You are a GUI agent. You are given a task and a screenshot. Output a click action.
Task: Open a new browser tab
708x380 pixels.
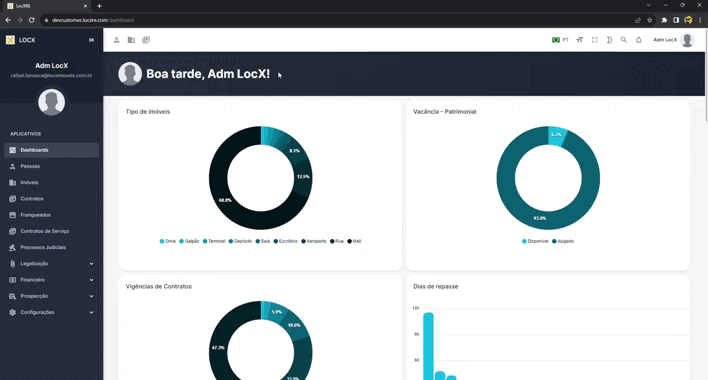click(x=99, y=6)
